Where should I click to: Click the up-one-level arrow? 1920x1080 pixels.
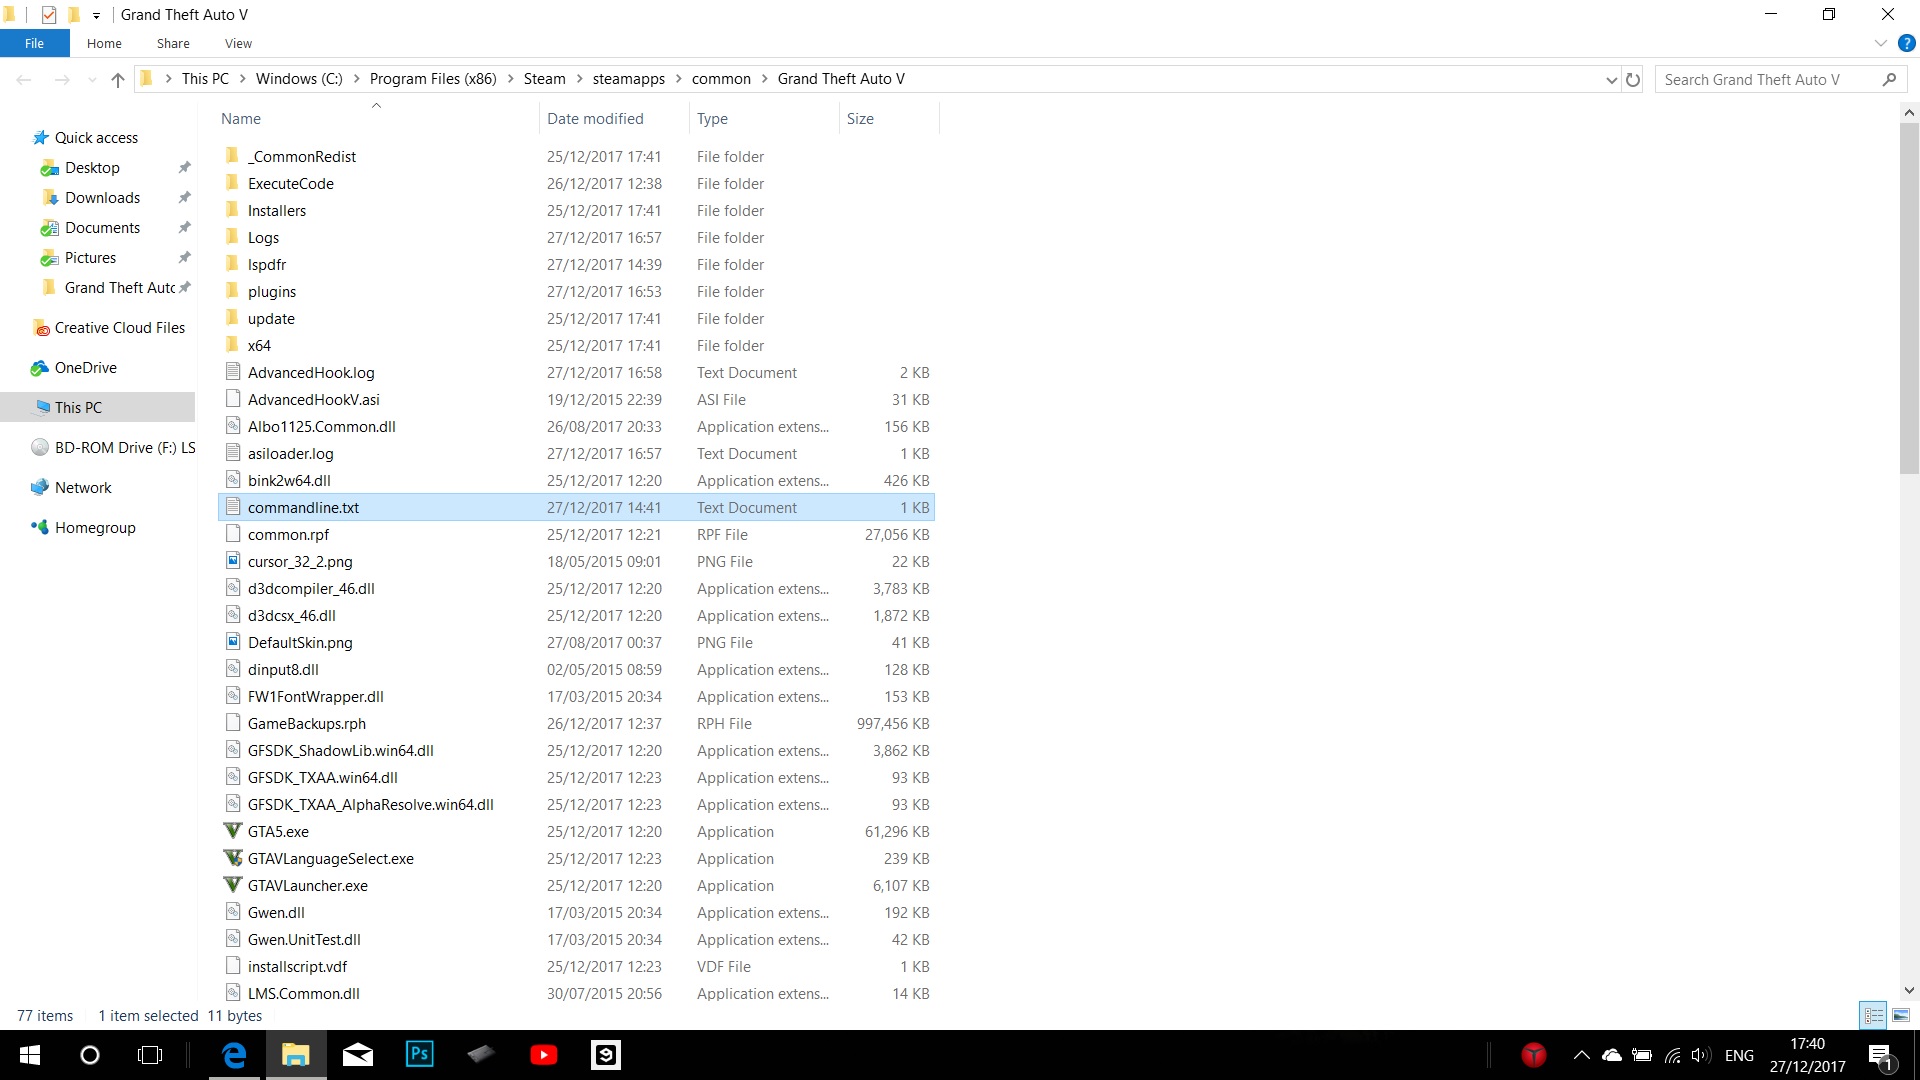[118, 80]
